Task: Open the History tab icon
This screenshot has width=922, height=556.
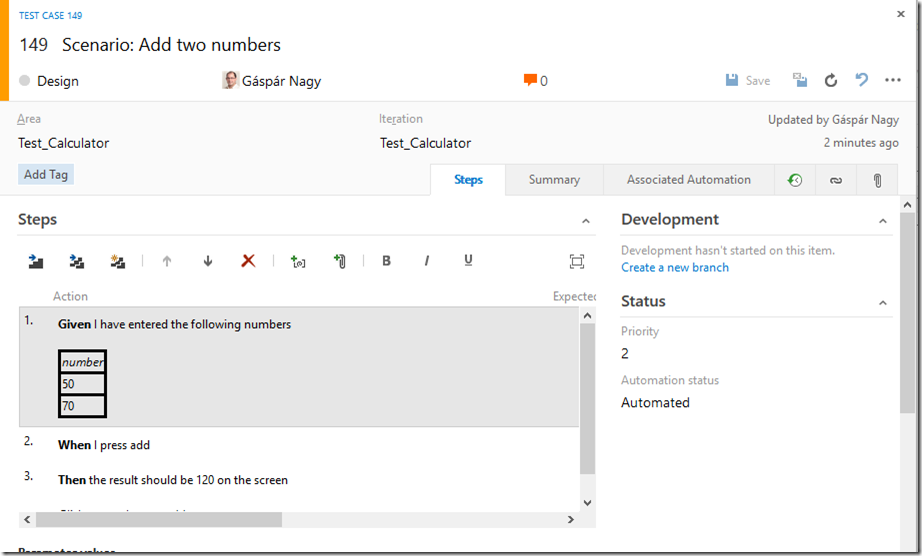Action: coord(795,180)
